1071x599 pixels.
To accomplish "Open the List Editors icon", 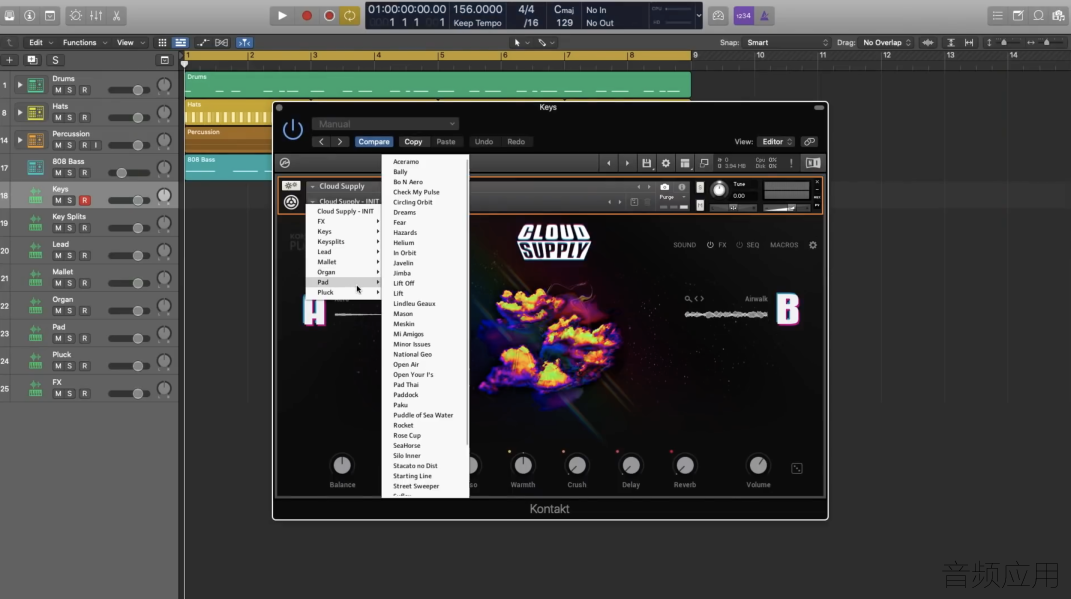I will click(997, 16).
